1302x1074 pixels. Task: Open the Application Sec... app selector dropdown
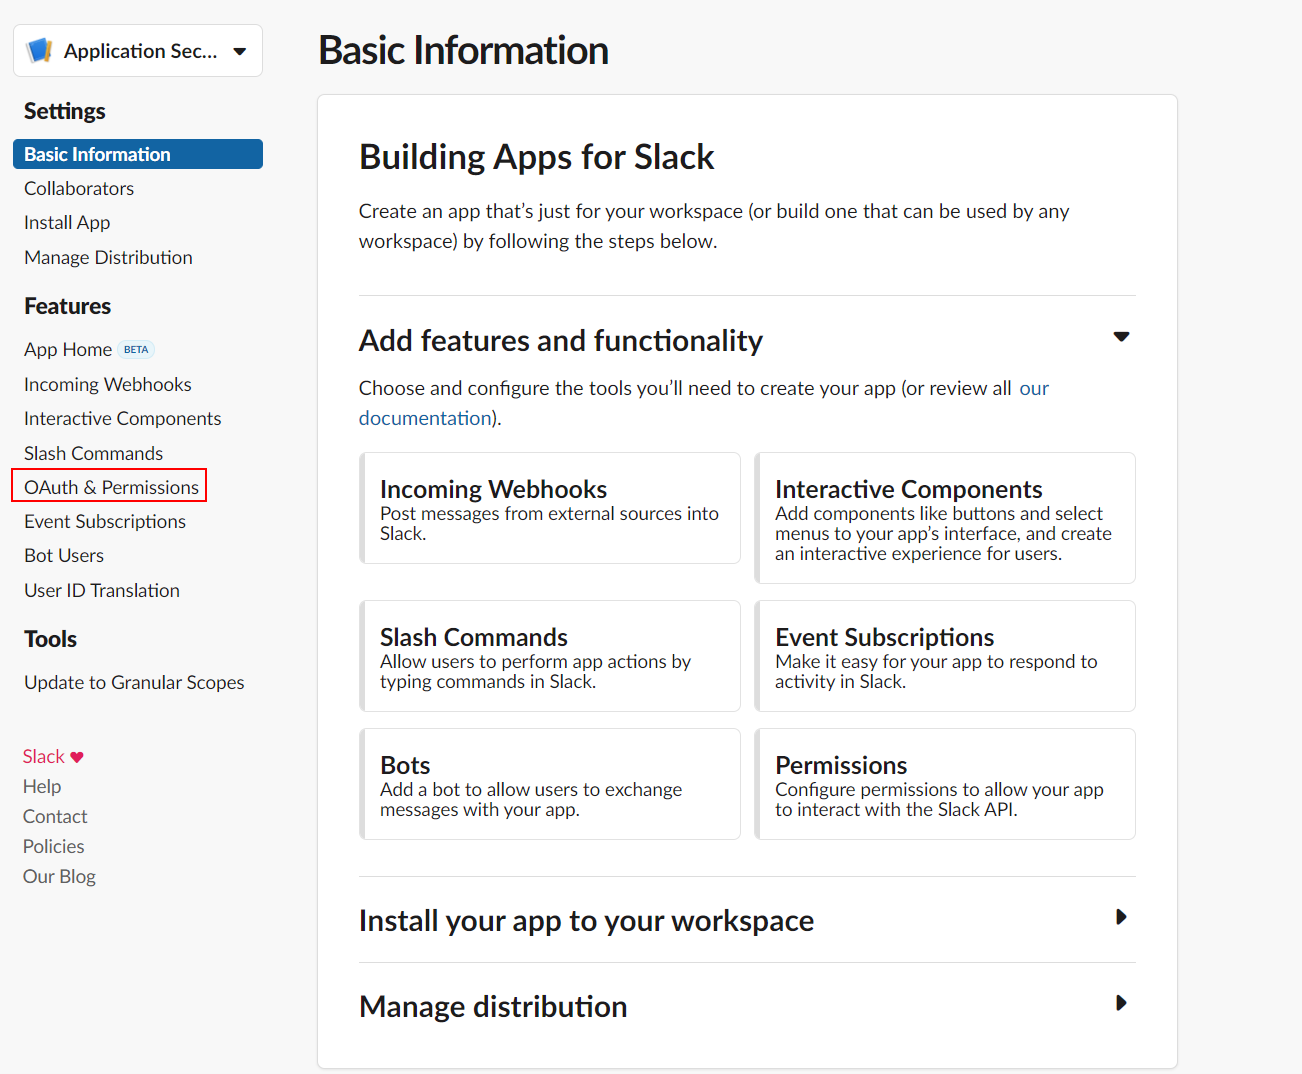[138, 50]
